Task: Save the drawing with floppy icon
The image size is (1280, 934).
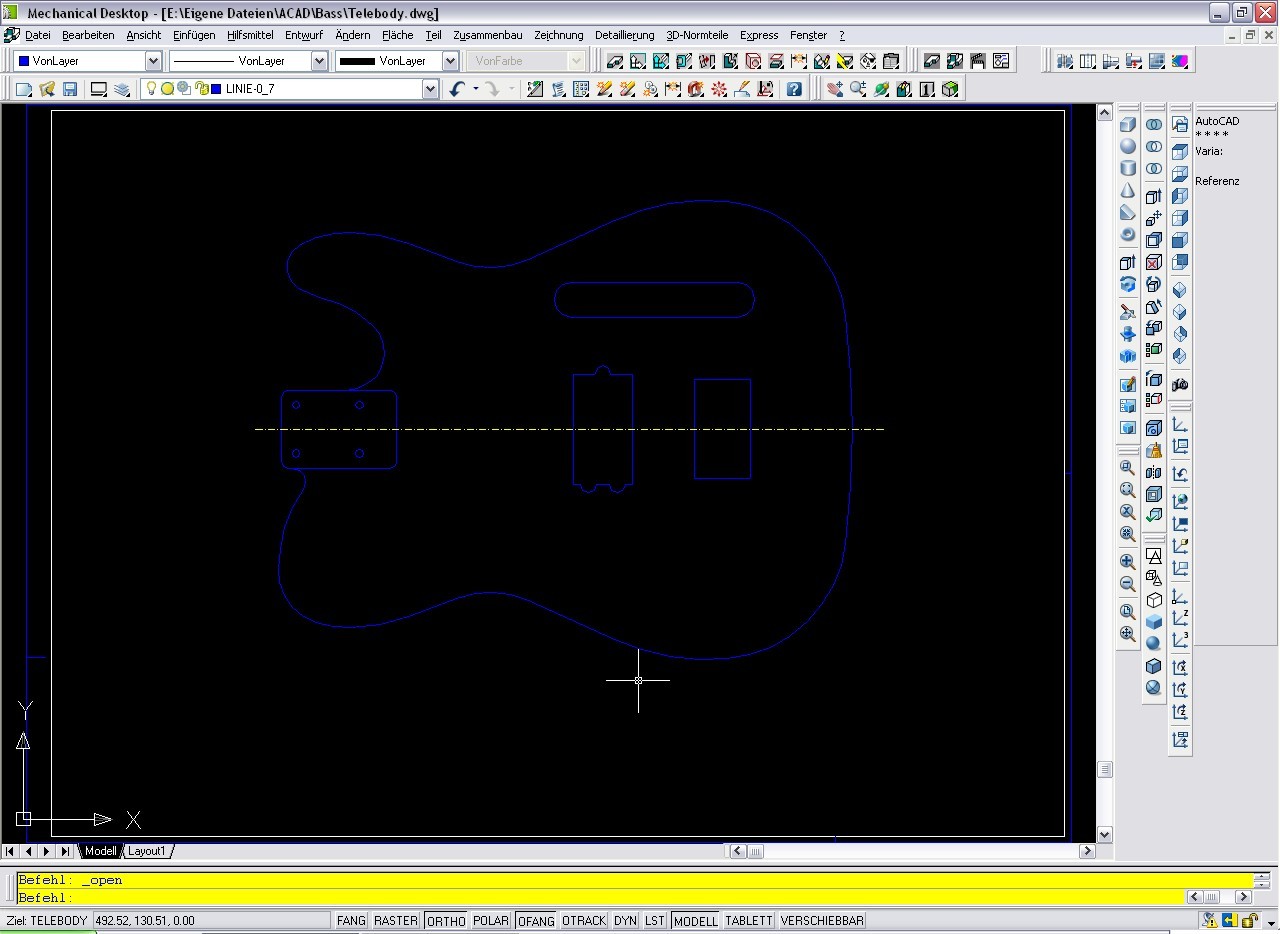Action: pos(70,89)
